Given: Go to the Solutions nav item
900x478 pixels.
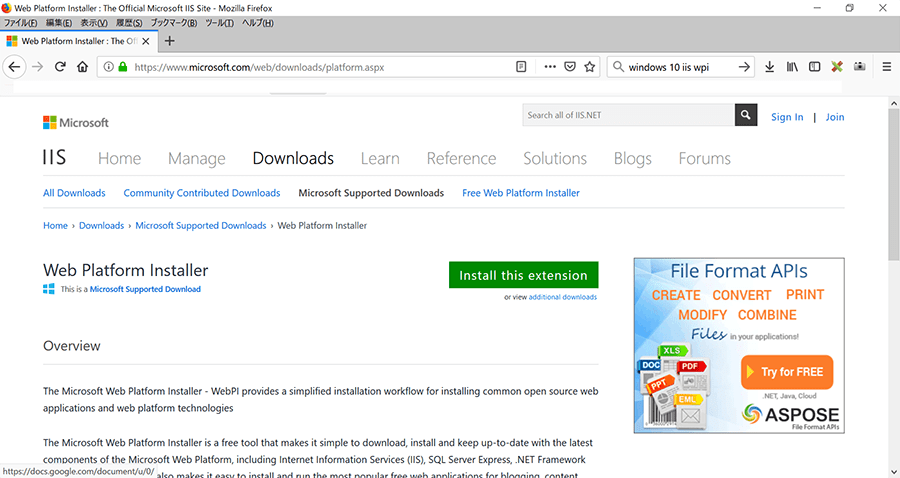Looking at the screenshot, I should (x=555, y=158).
